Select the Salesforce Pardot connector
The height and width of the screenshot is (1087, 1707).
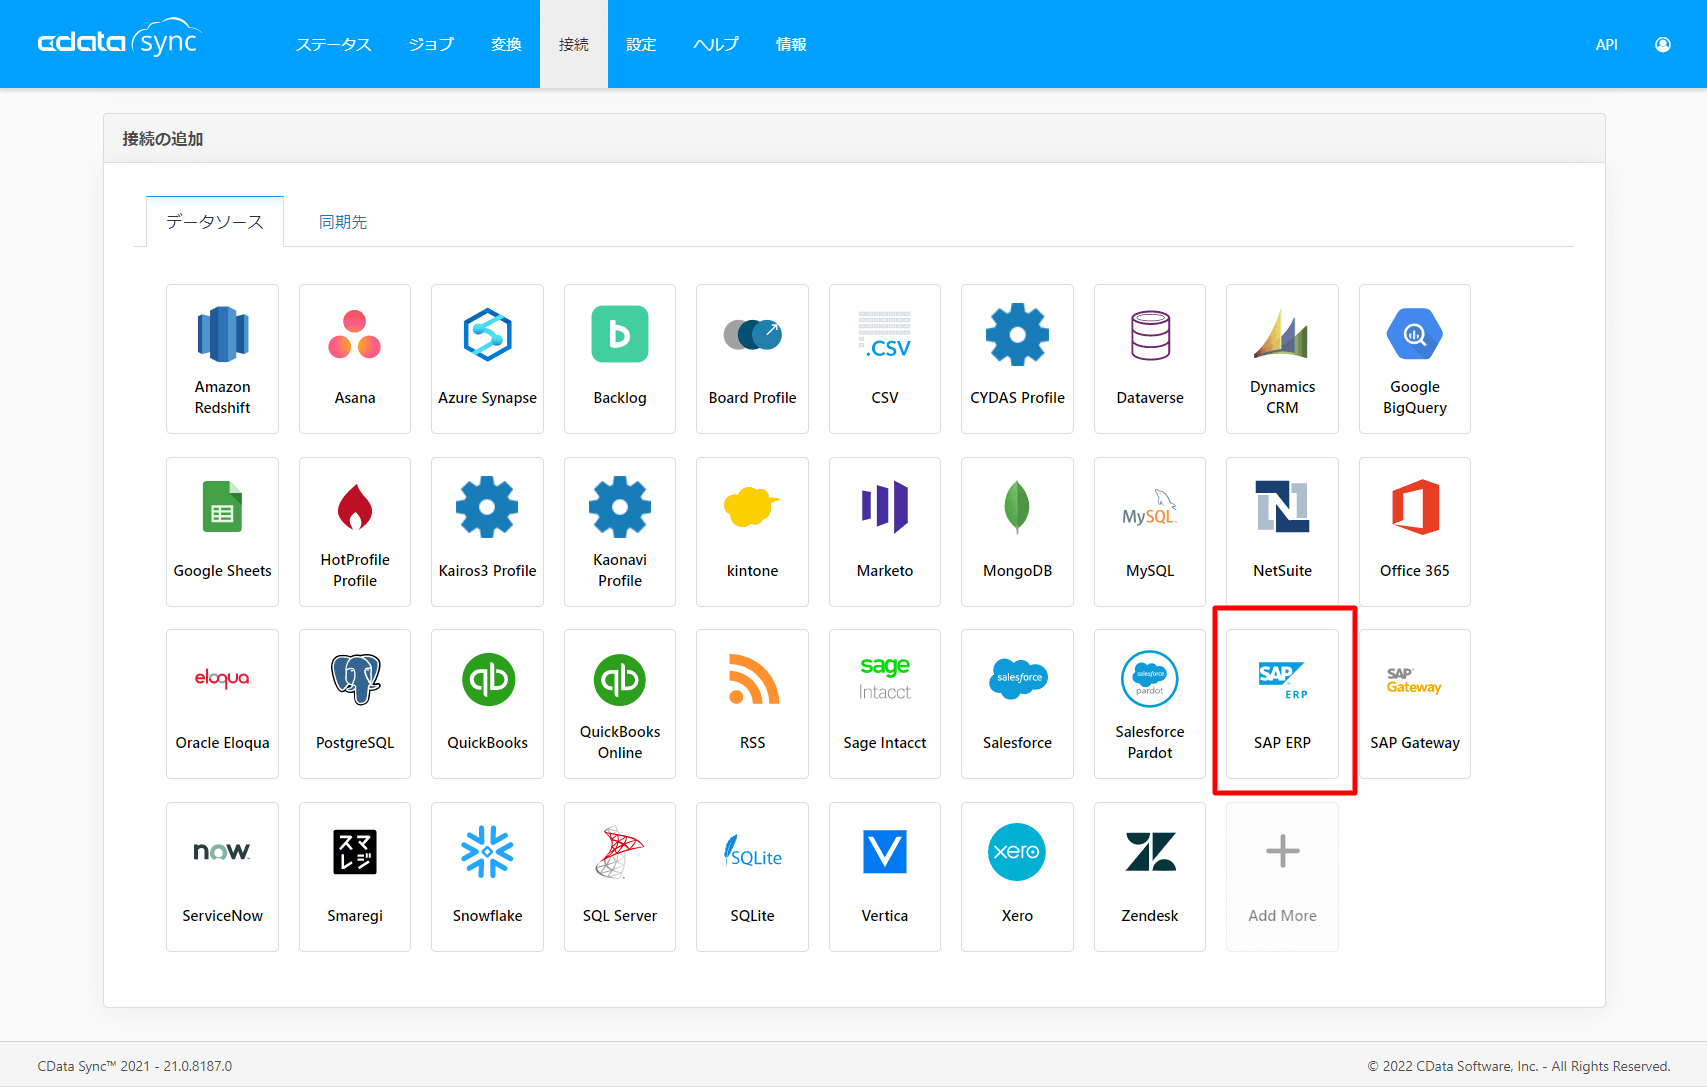pyautogui.click(x=1150, y=704)
